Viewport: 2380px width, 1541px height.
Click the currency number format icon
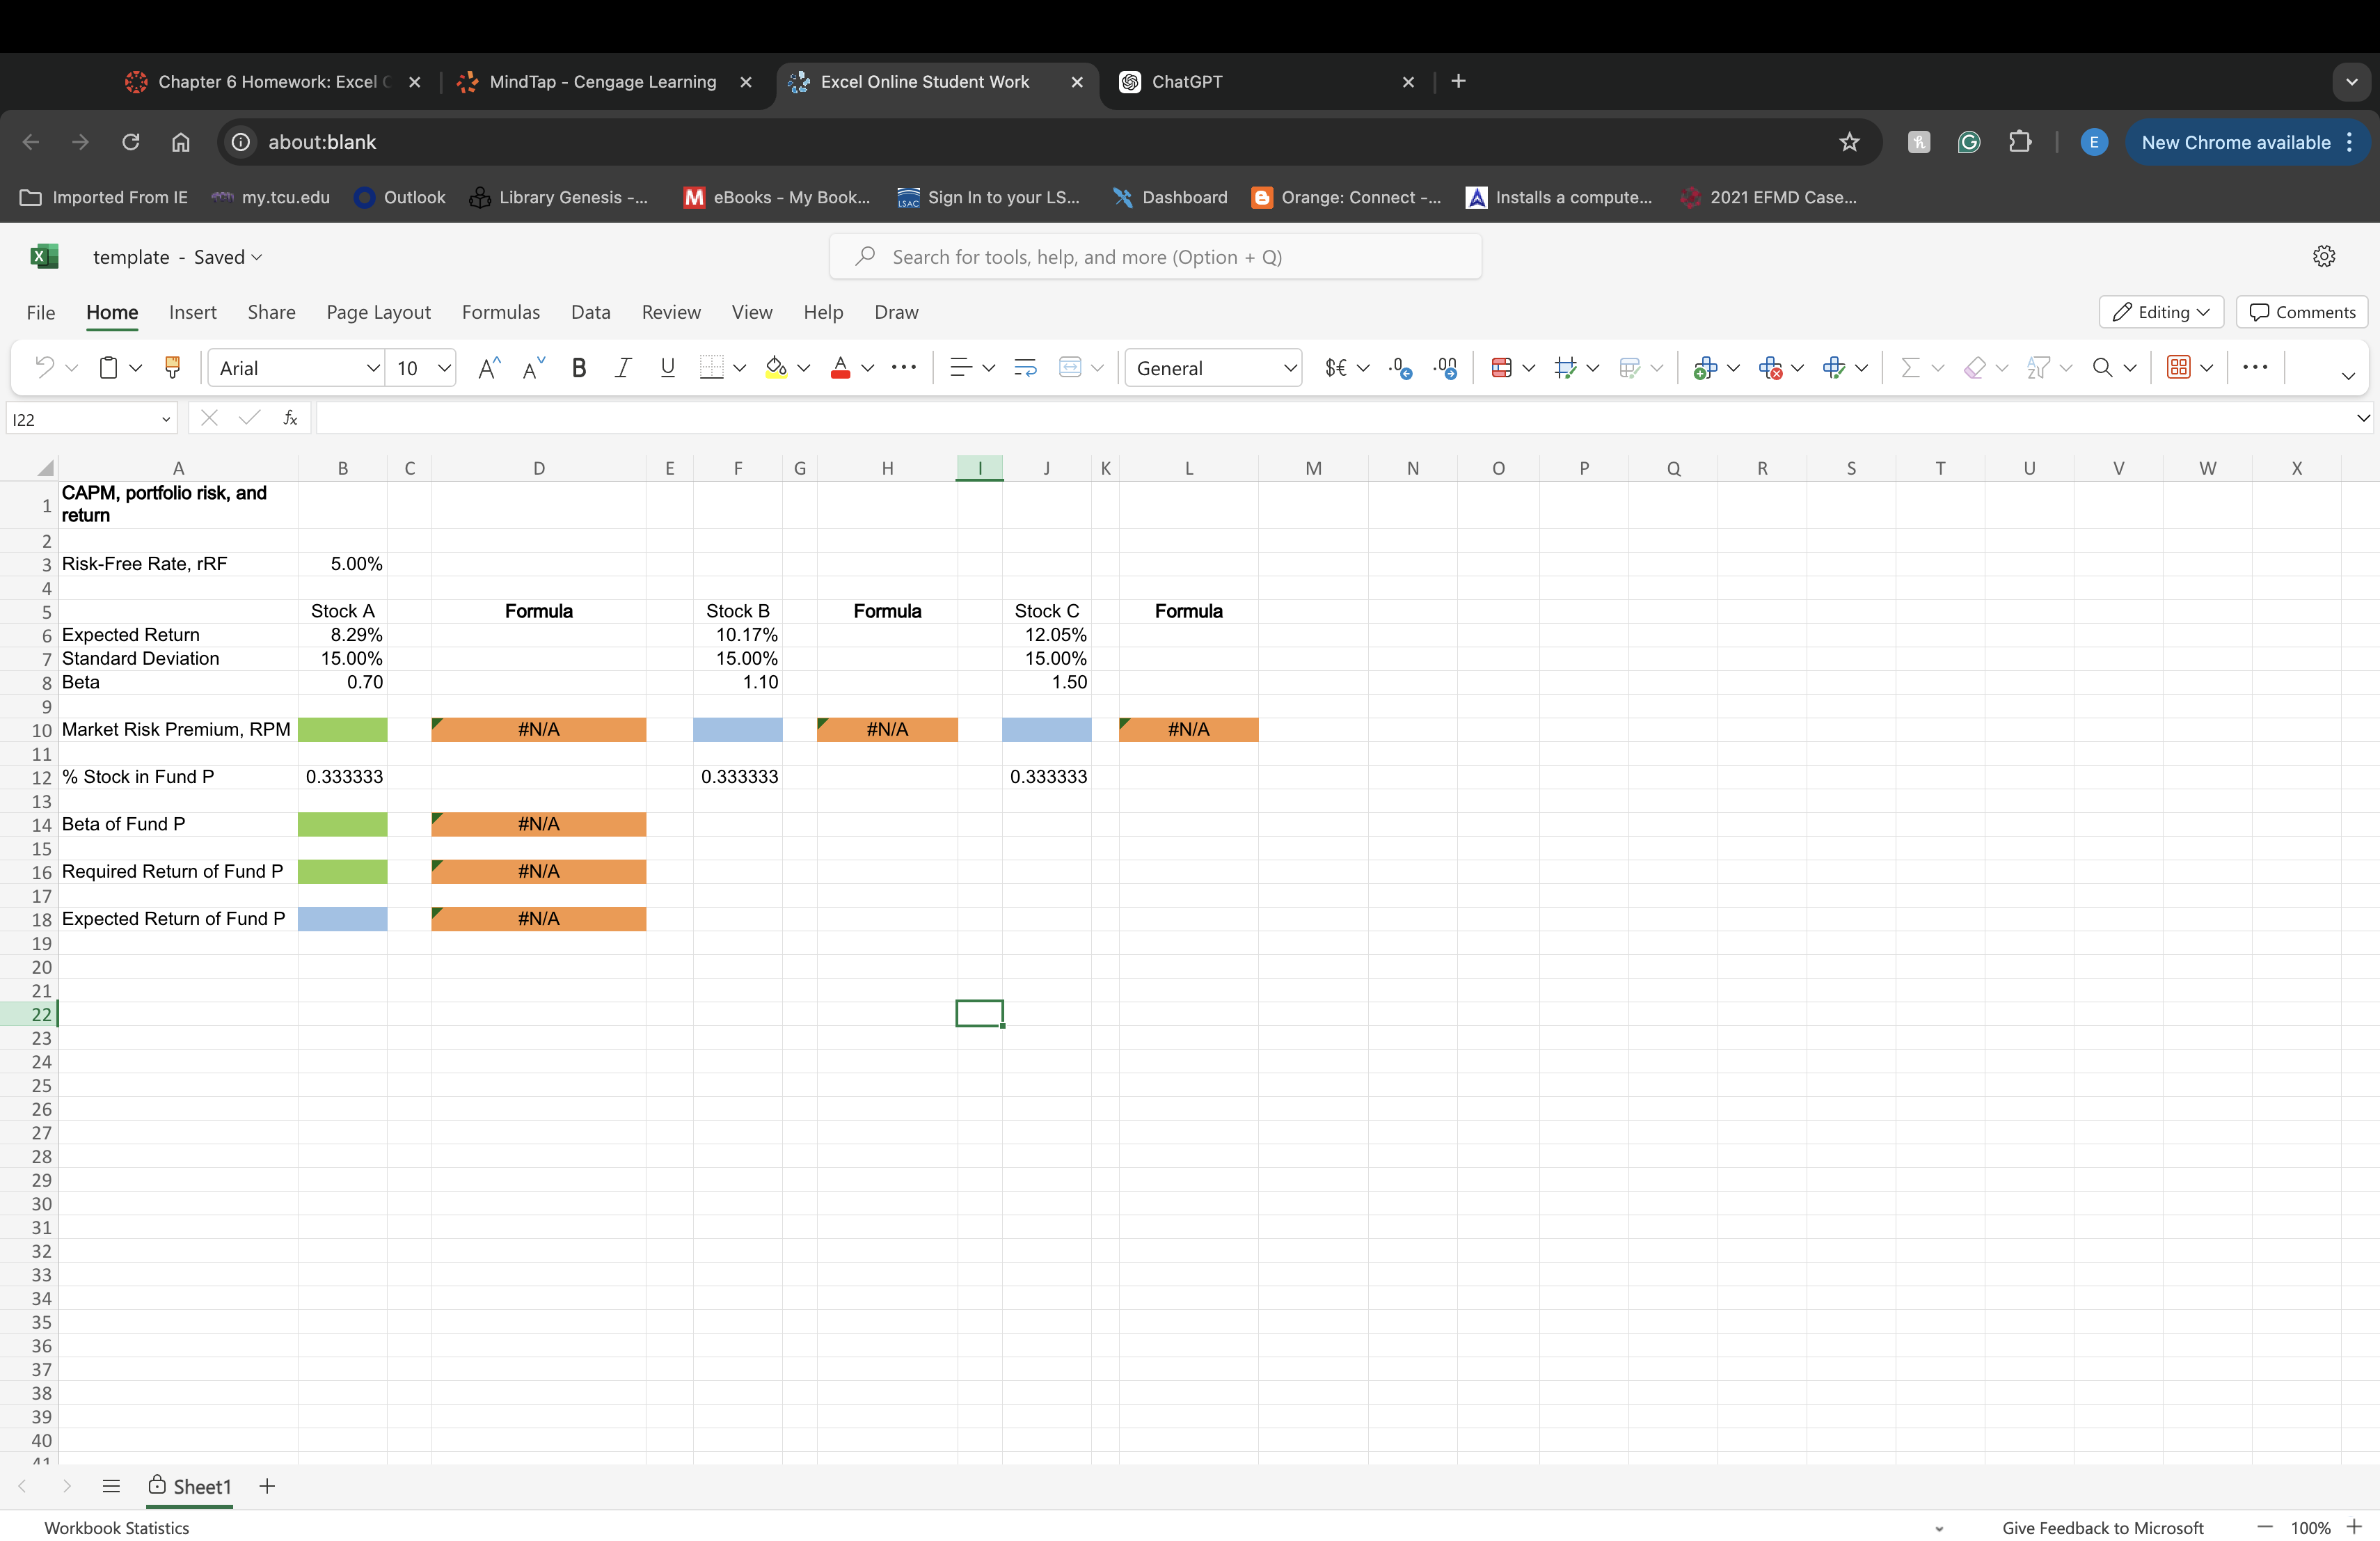point(1336,367)
